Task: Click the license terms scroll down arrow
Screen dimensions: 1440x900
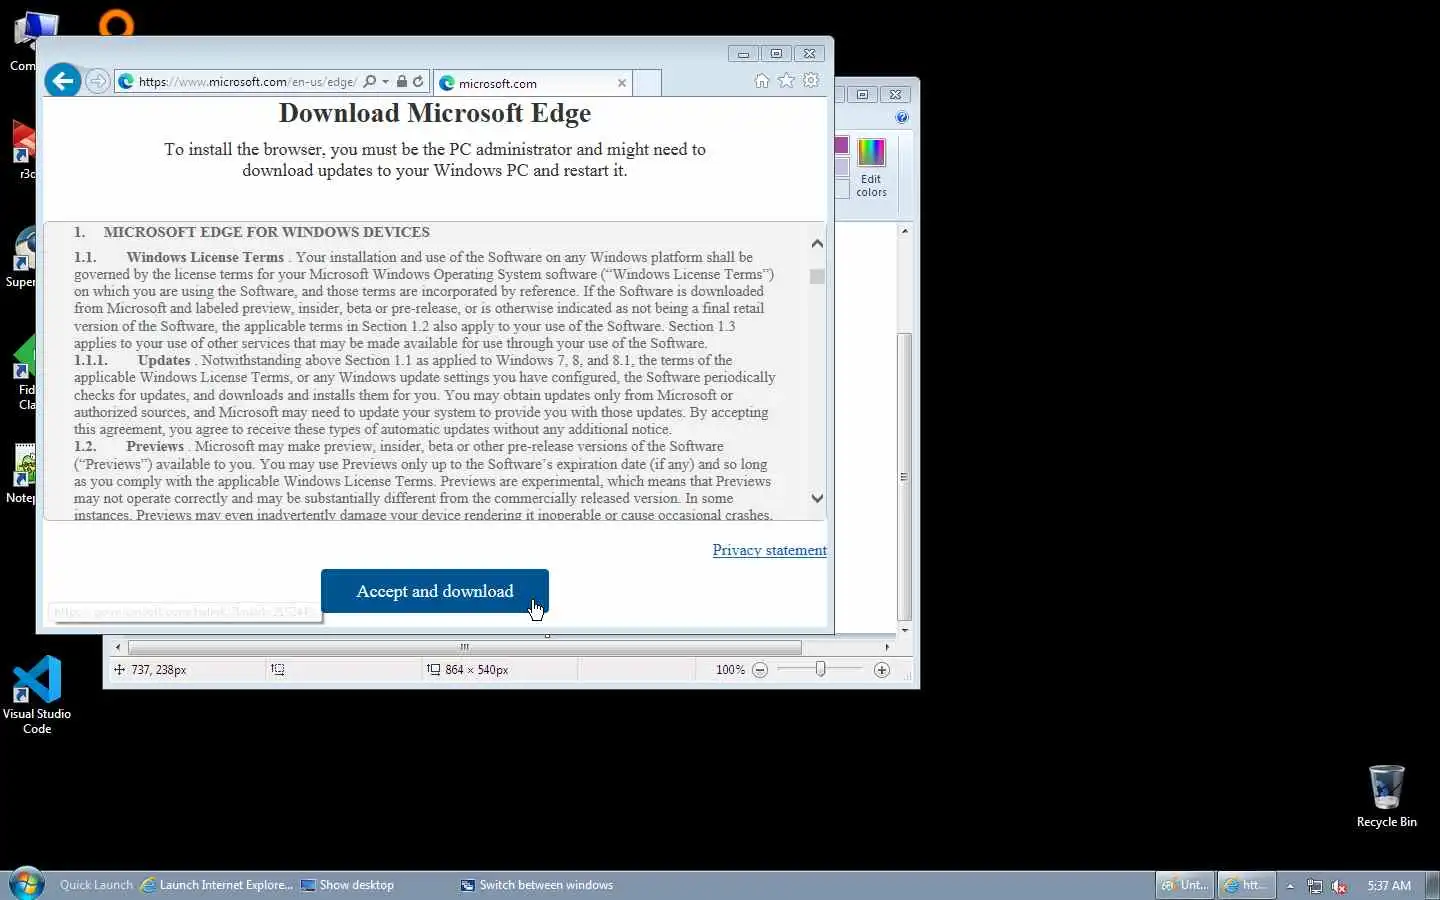Action: 817,498
